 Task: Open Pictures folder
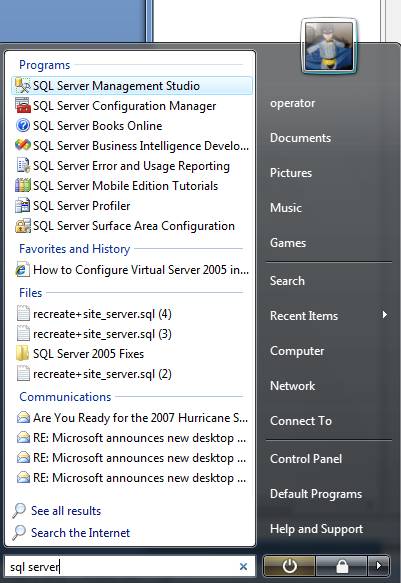(x=291, y=173)
